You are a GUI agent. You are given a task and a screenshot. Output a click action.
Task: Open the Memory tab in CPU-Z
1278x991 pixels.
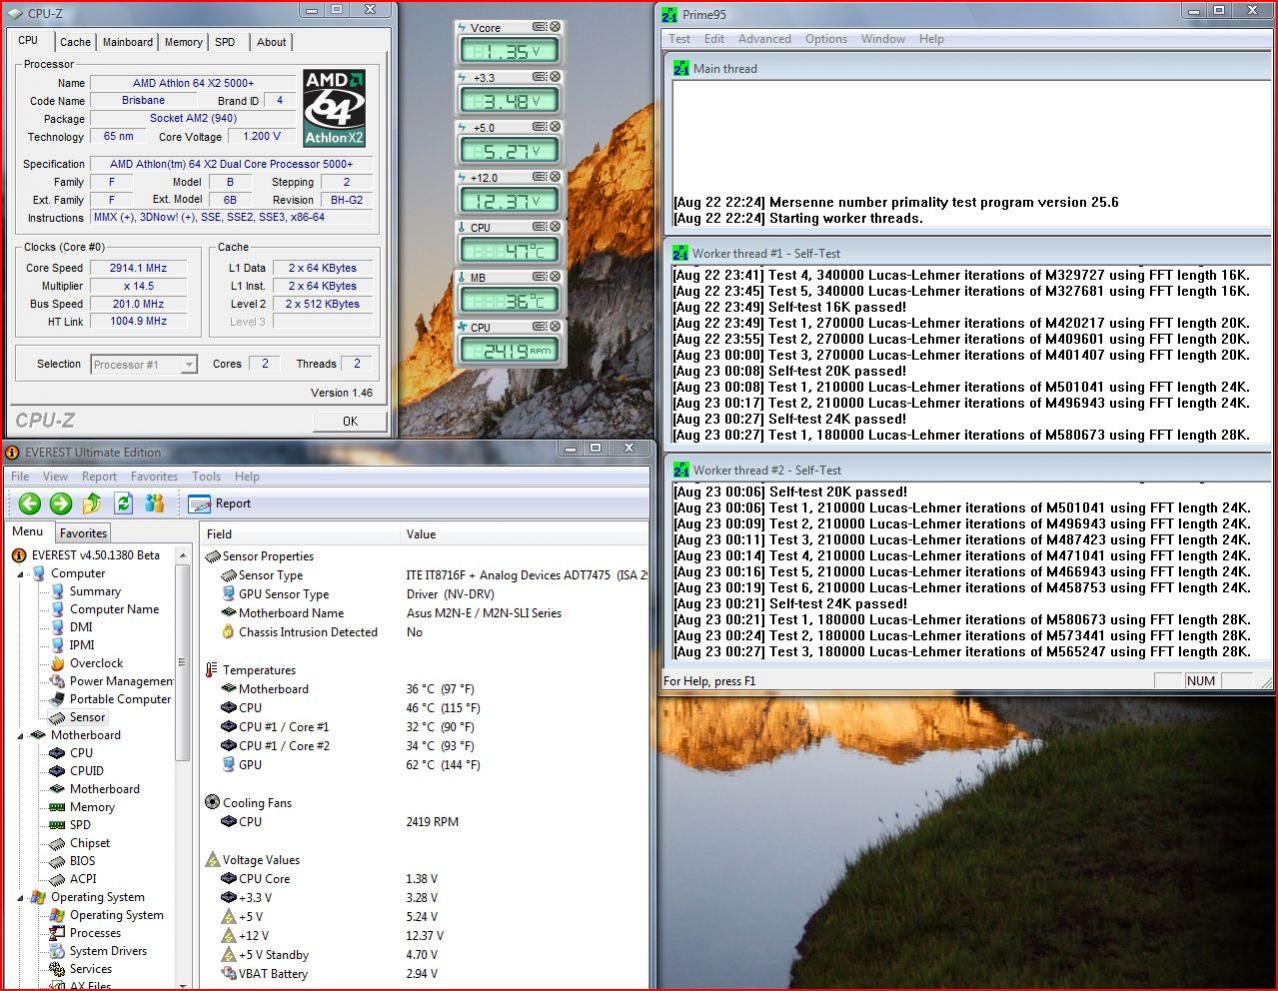coord(183,42)
